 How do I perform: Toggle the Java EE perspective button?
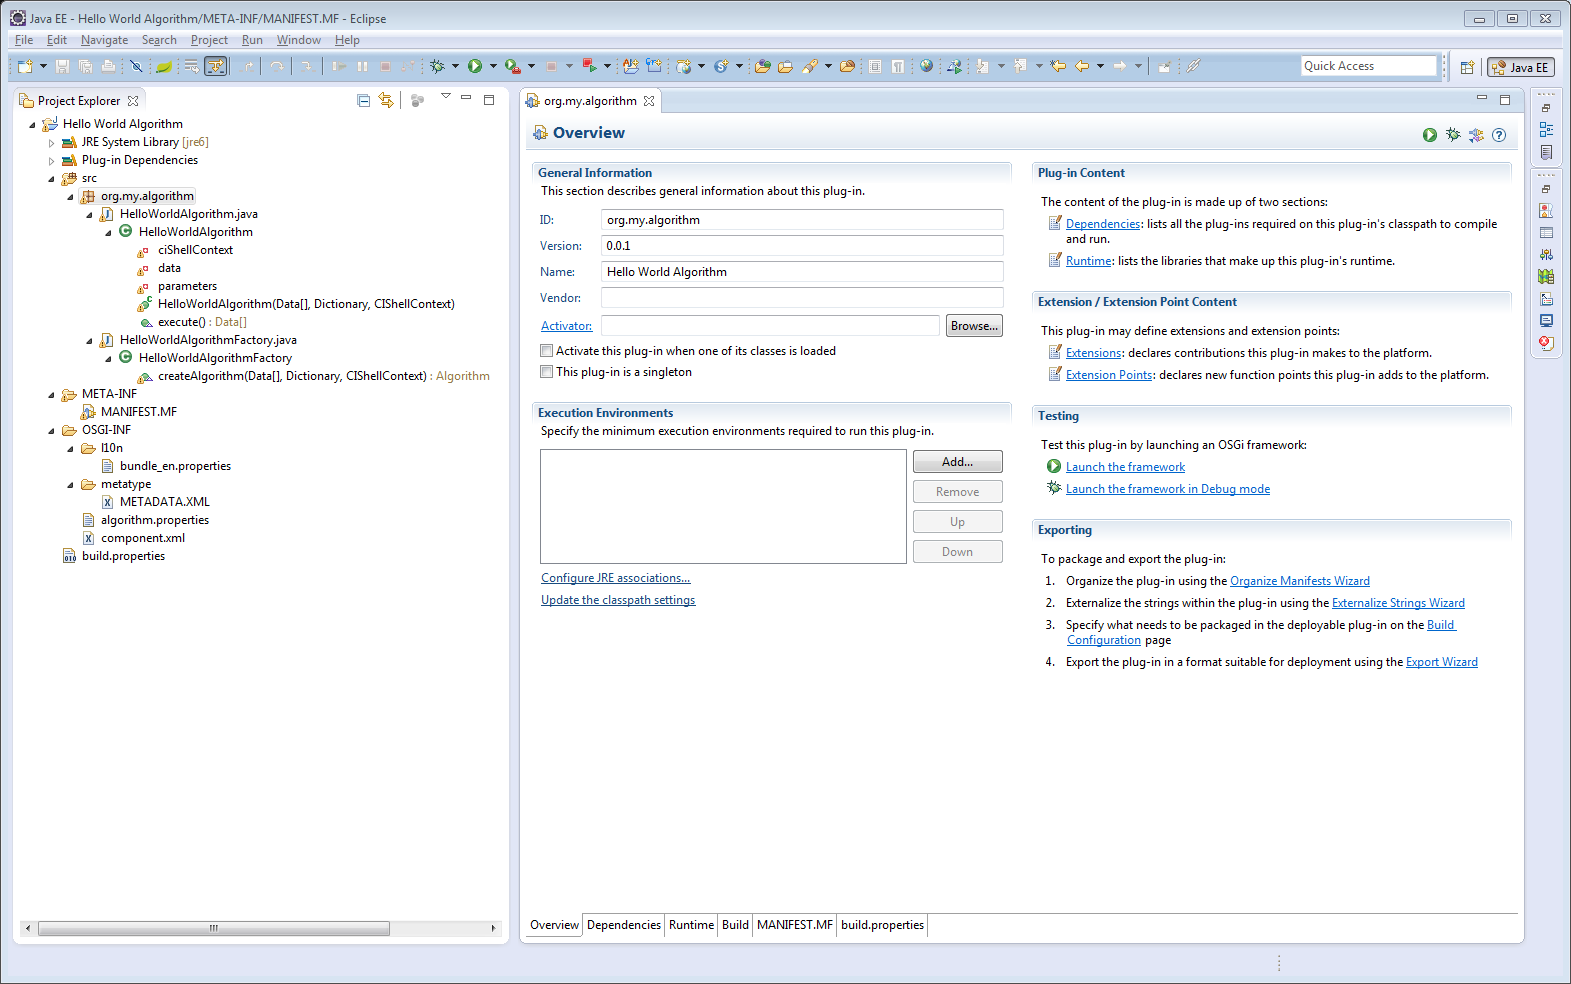pos(1520,67)
